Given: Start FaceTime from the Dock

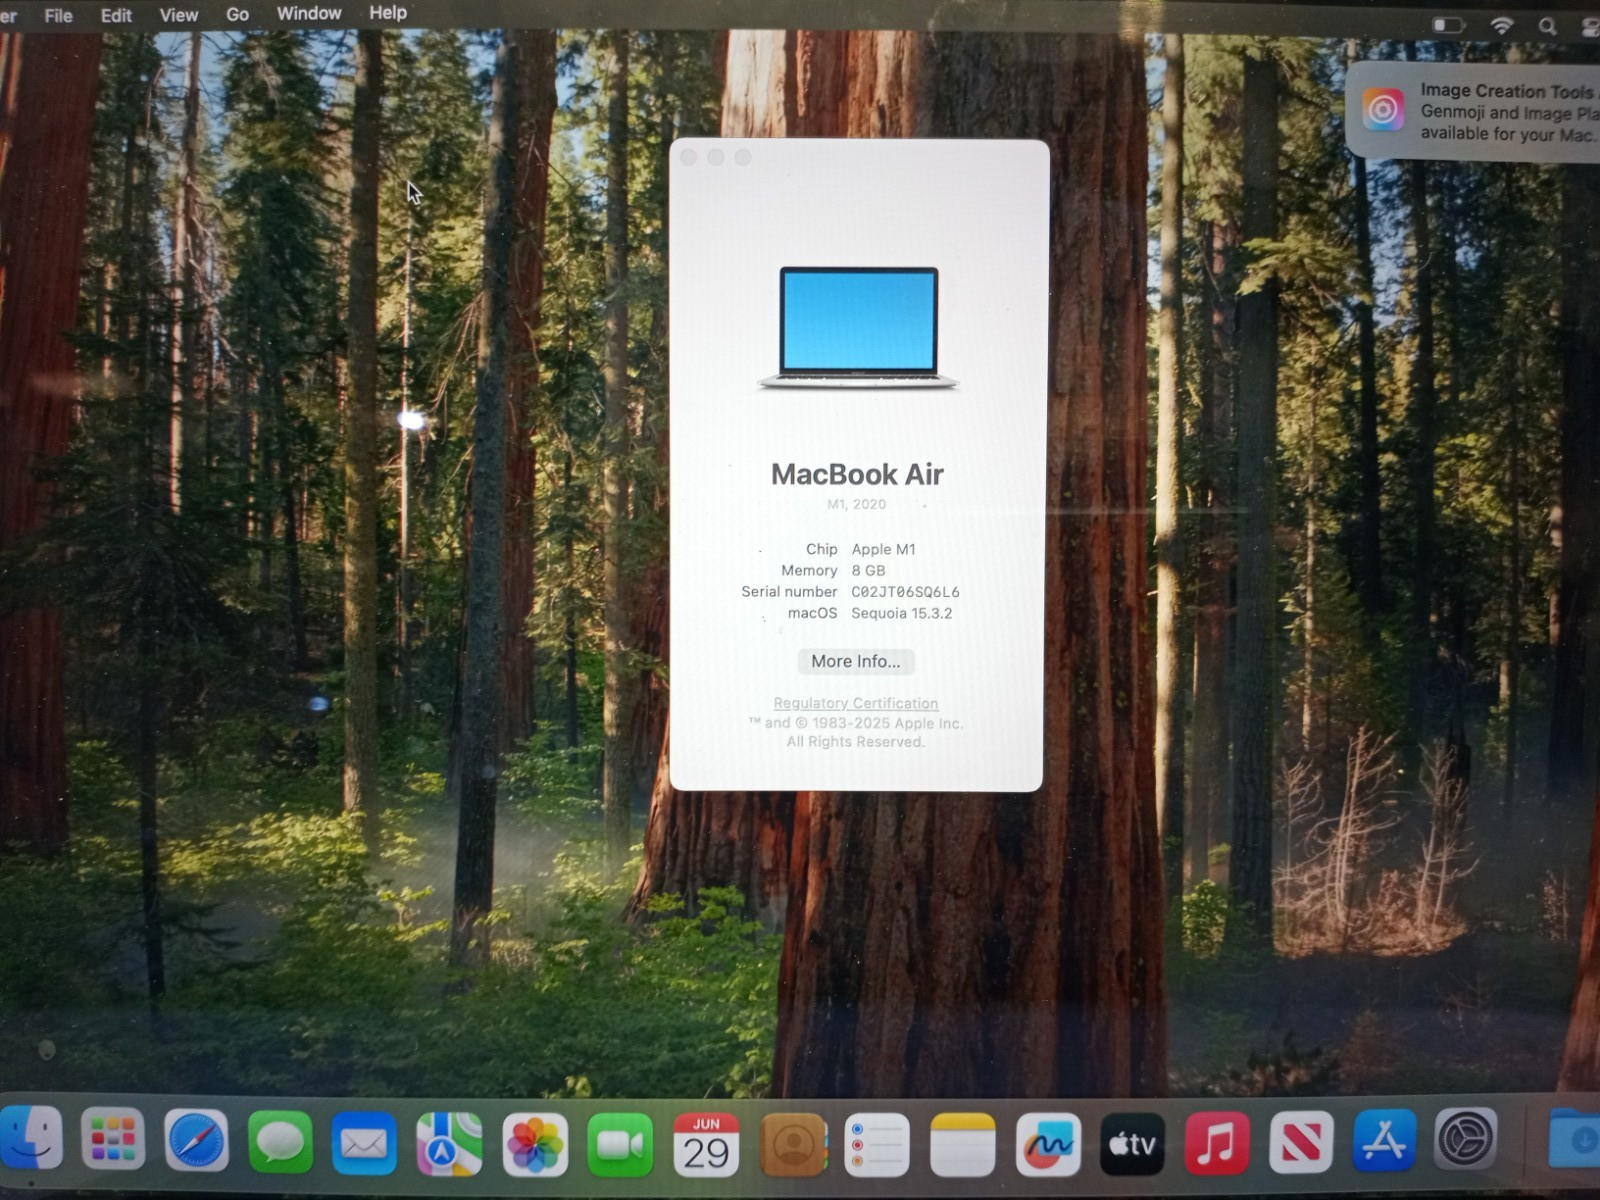Looking at the screenshot, I should [620, 1144].
